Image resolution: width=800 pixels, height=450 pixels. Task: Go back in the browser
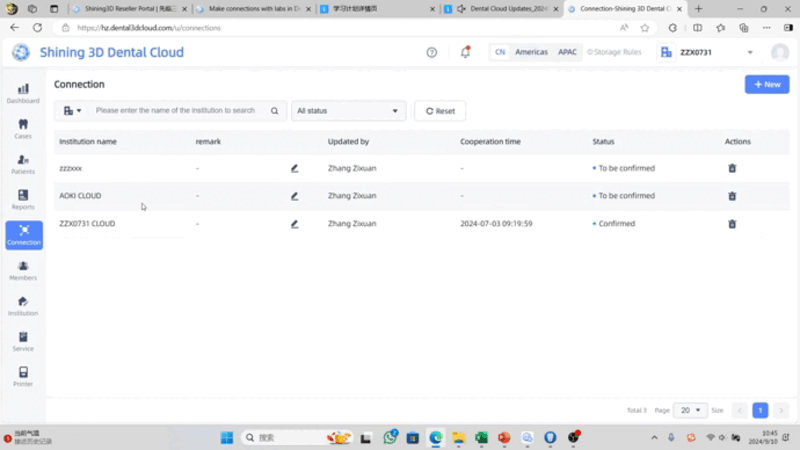(x=14, y=28)
